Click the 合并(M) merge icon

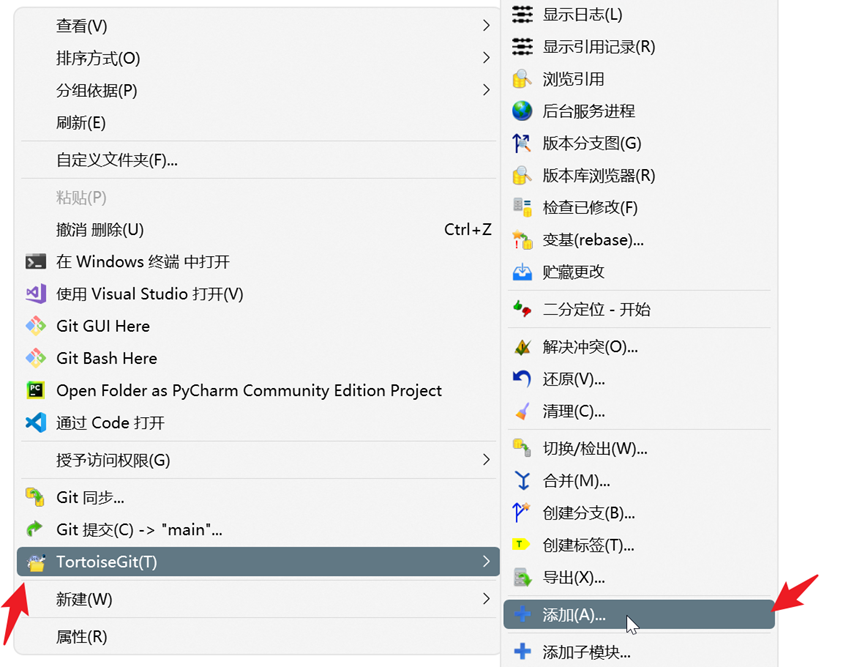[x=522, y=481]
